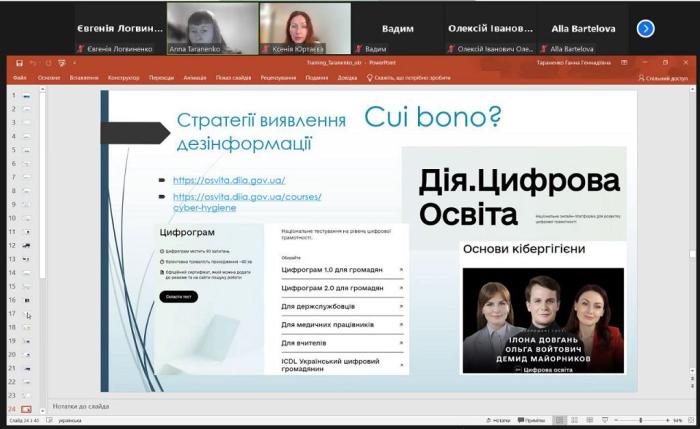Toggle the Notes pane button

[499, 421]
